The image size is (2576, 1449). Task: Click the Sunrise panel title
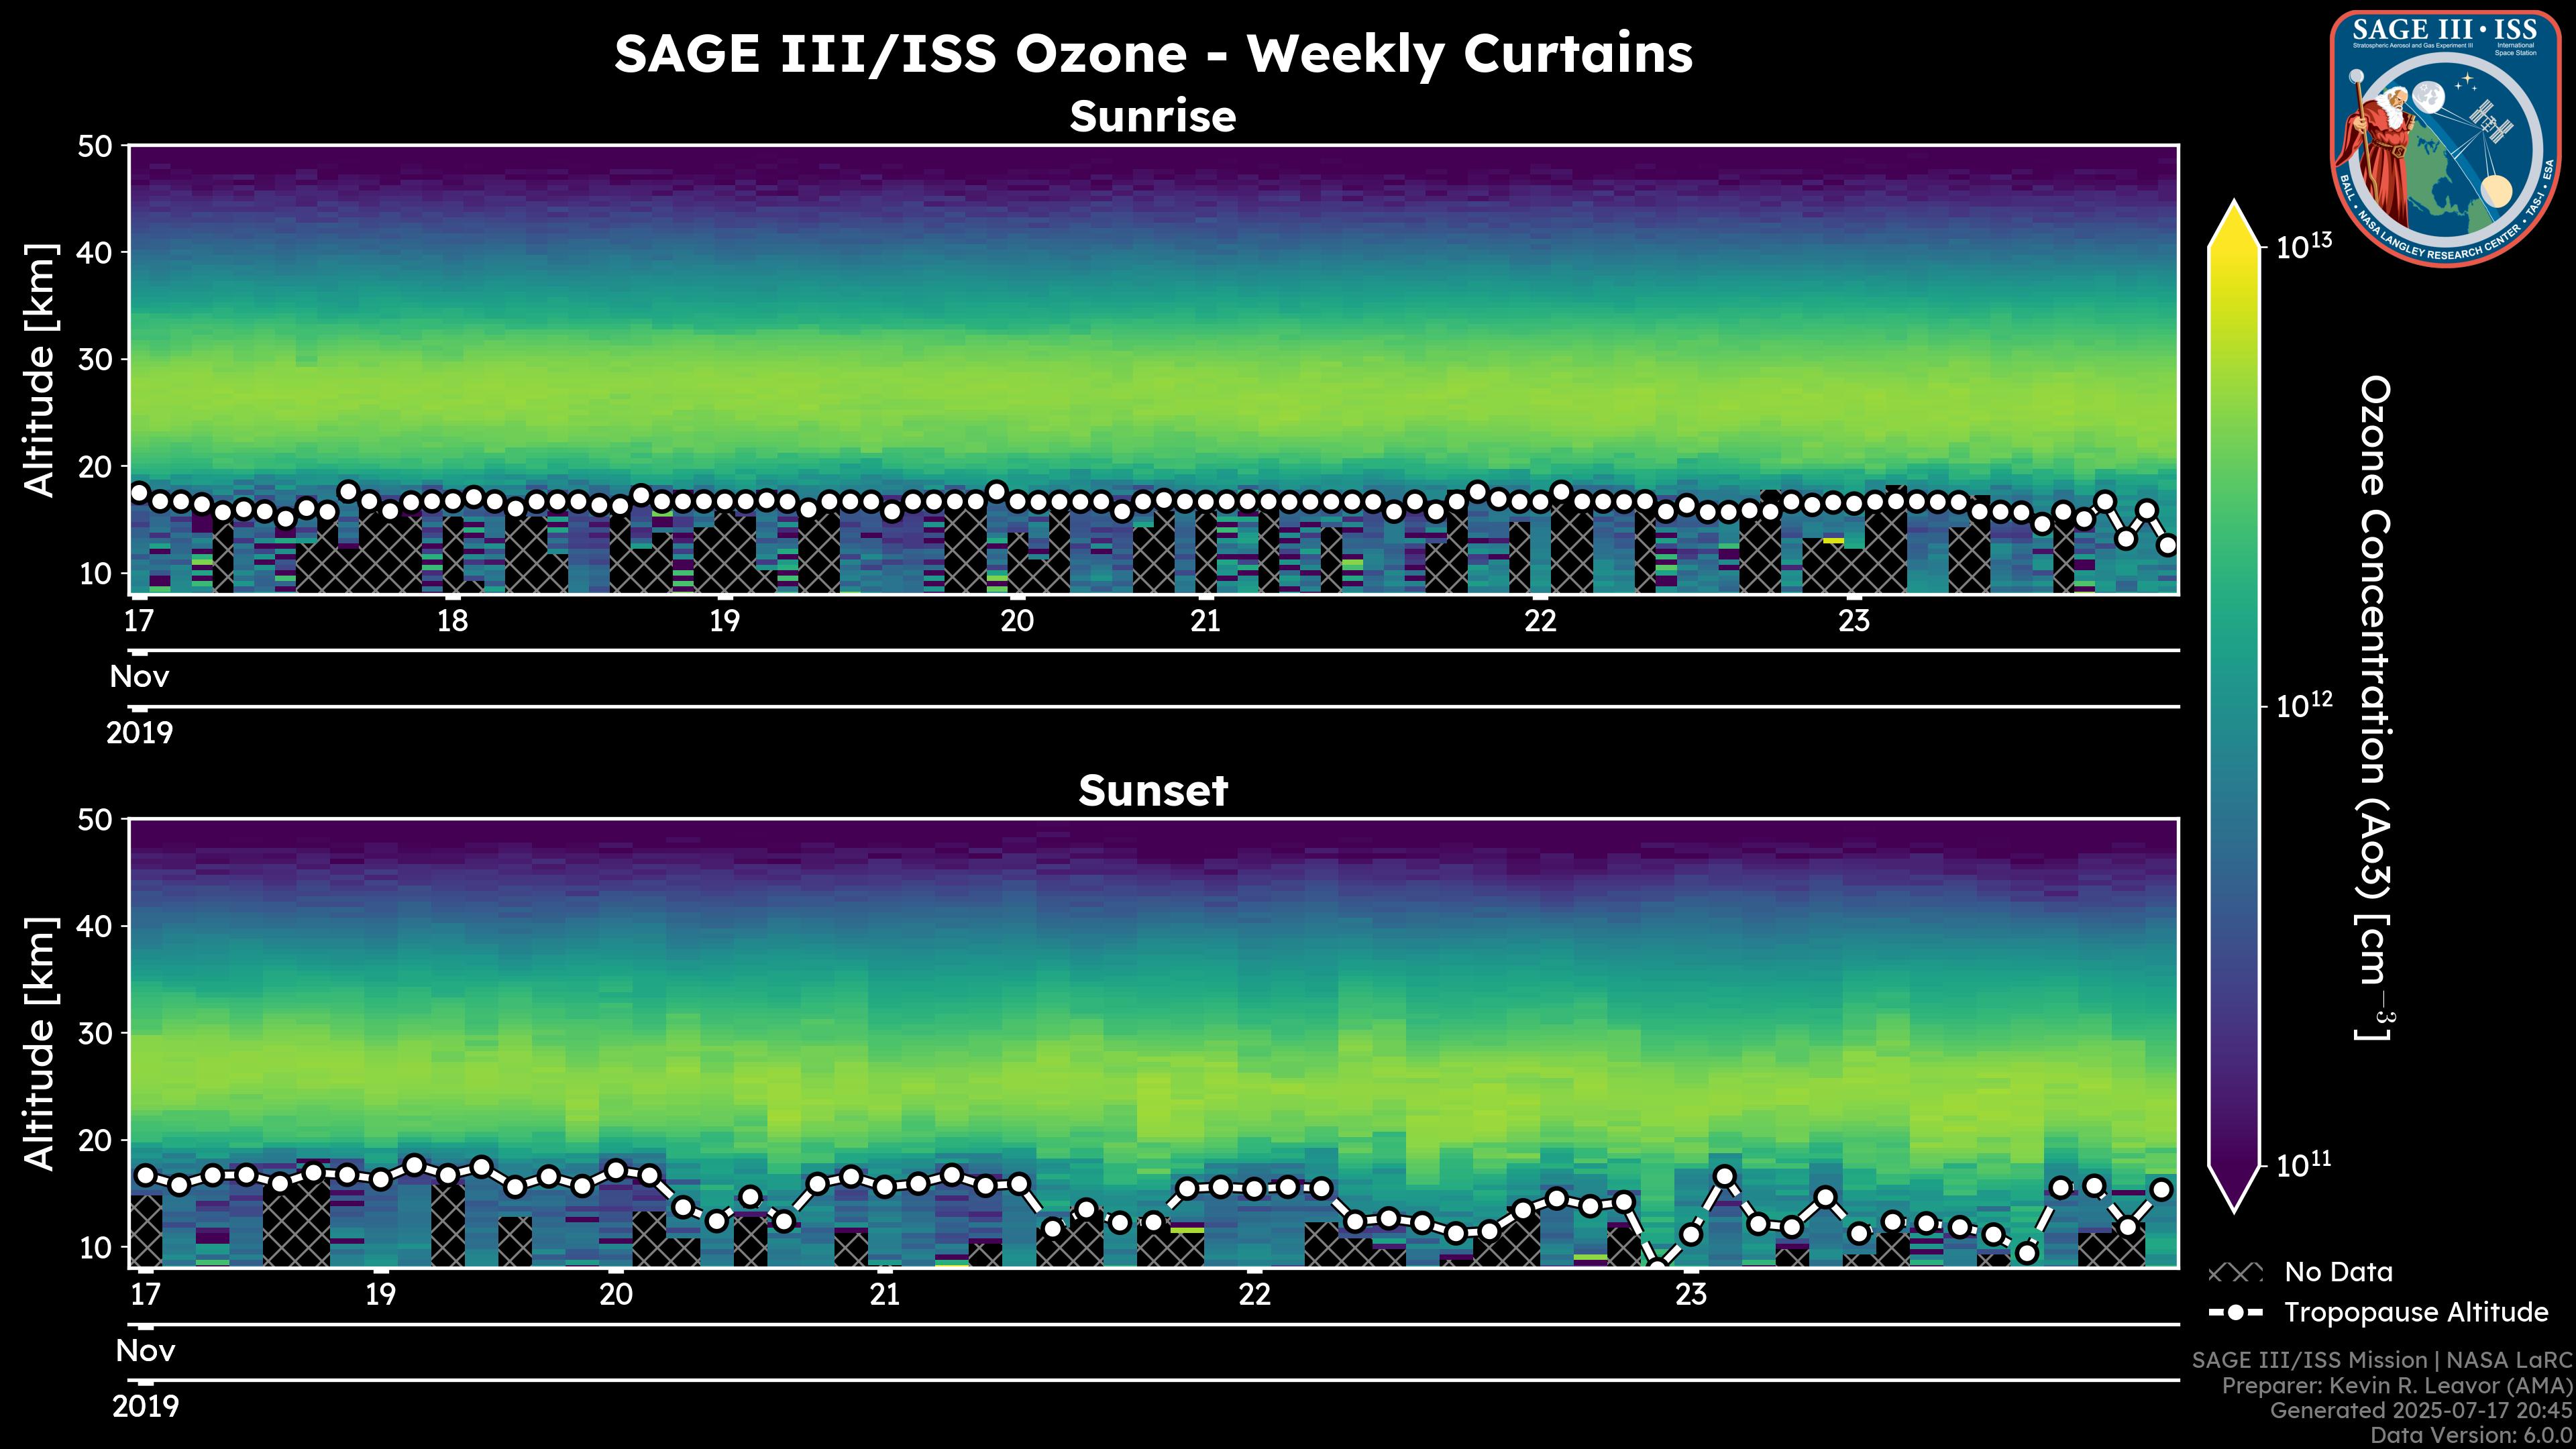(1152, 117)
